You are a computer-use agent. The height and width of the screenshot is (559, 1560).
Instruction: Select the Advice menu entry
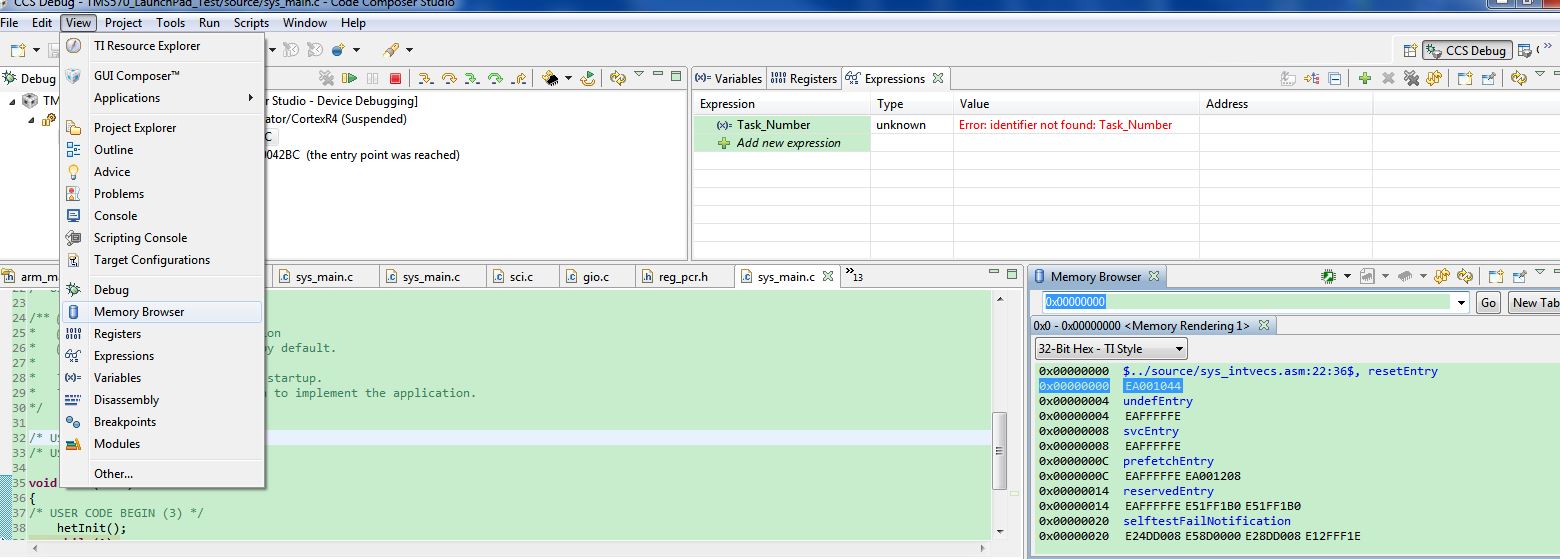162,172
